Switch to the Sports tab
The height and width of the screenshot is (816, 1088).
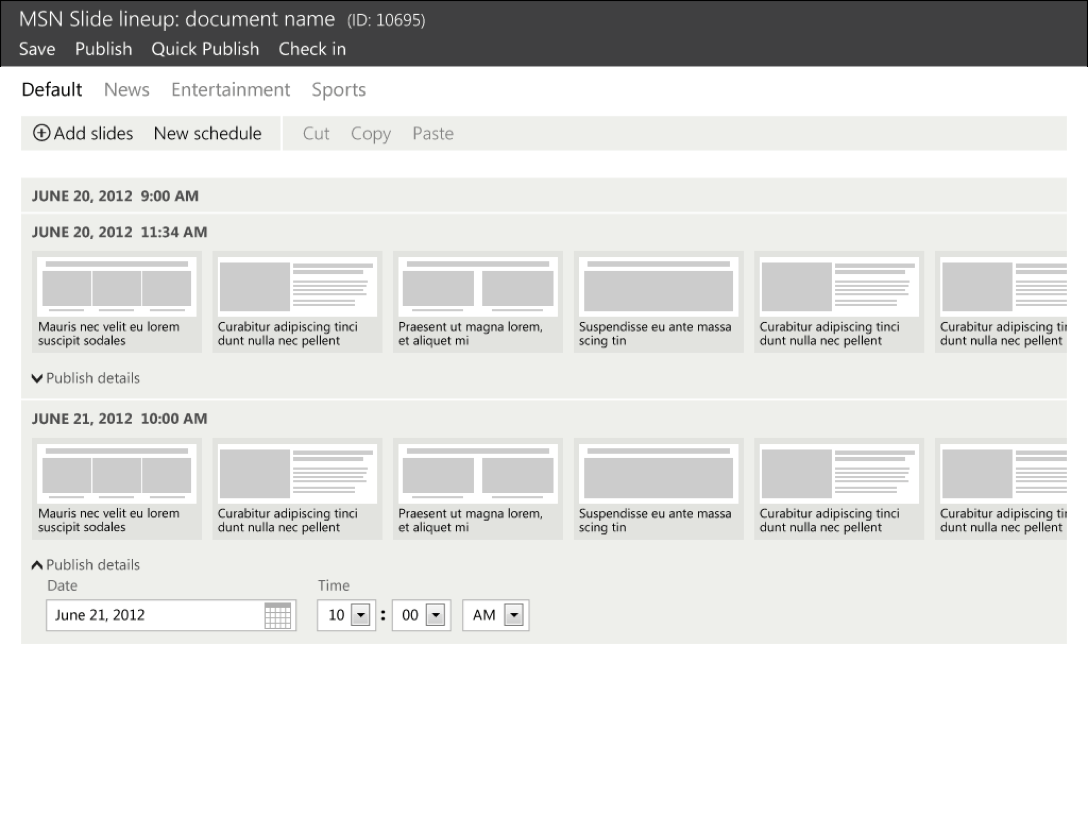[339, 90]
